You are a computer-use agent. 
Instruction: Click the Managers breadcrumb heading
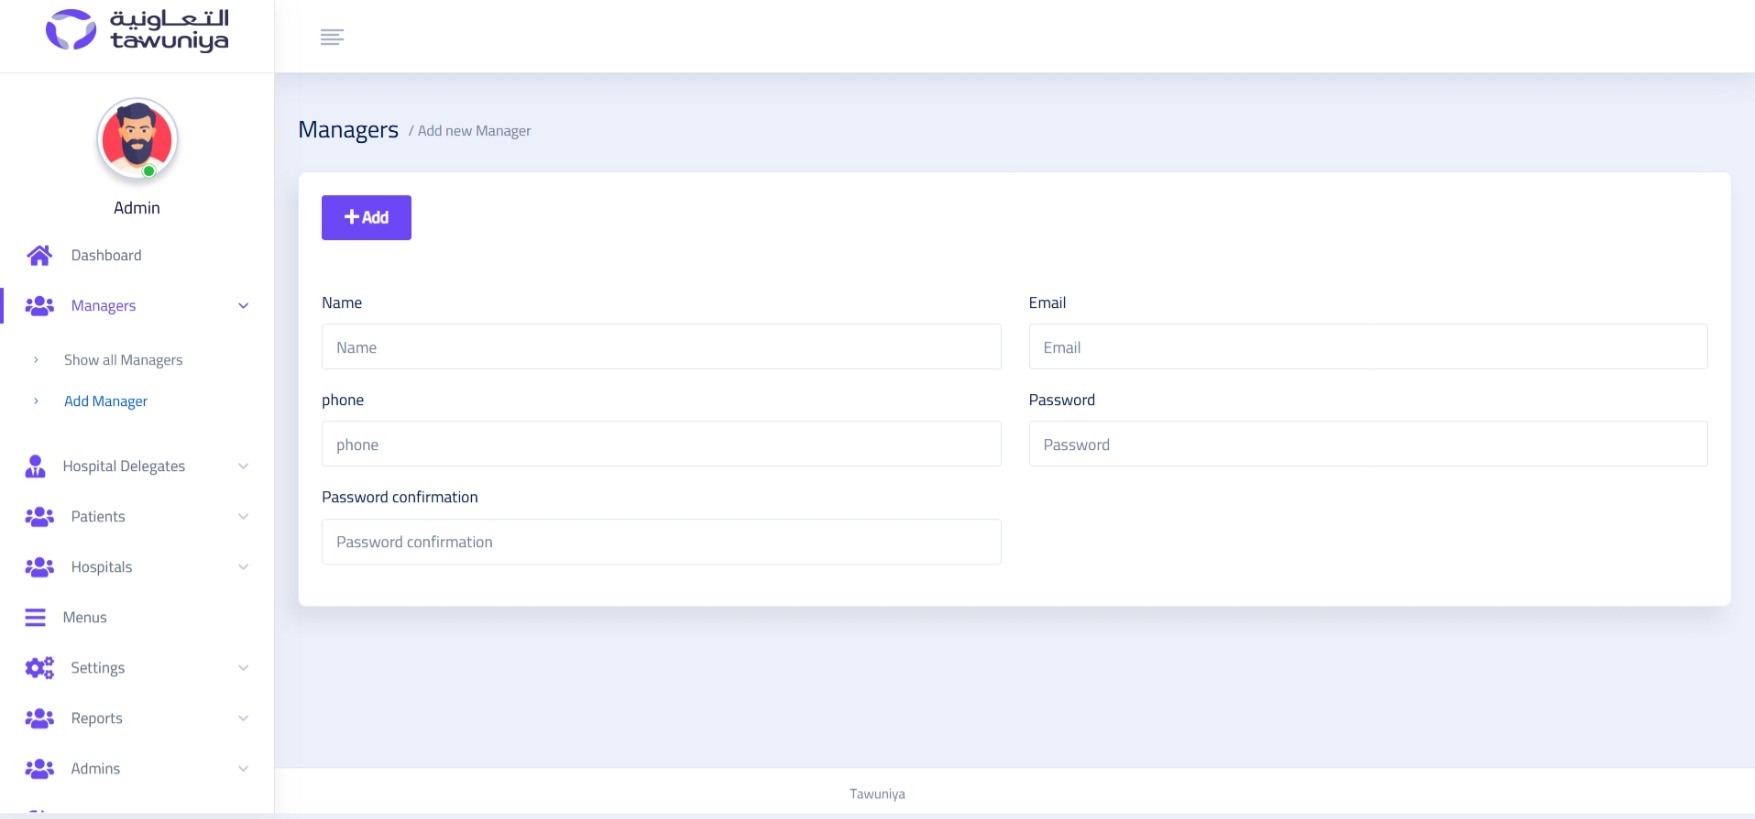coord(348,130)
